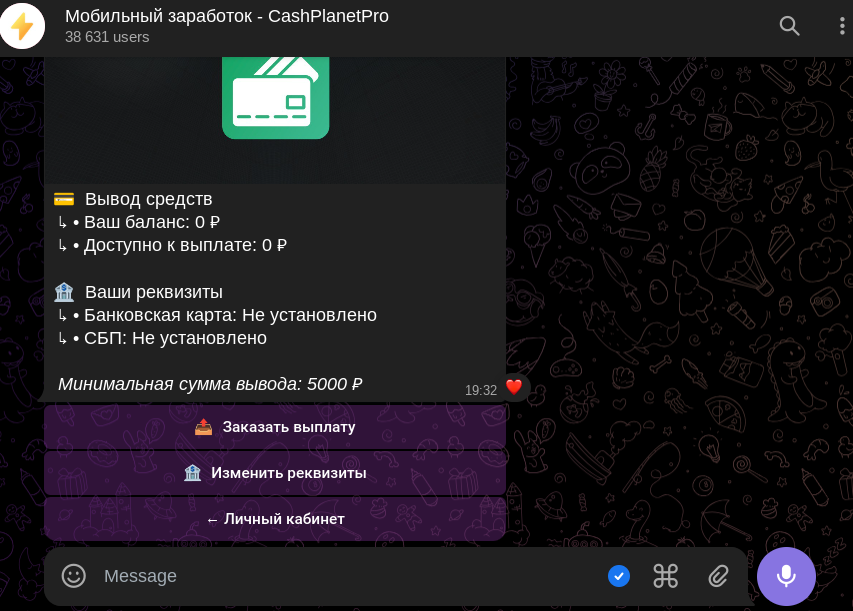Click the blue checkmark icon in message bar
This screenshot has width=853, height=611.
click(x=619, y=576)
